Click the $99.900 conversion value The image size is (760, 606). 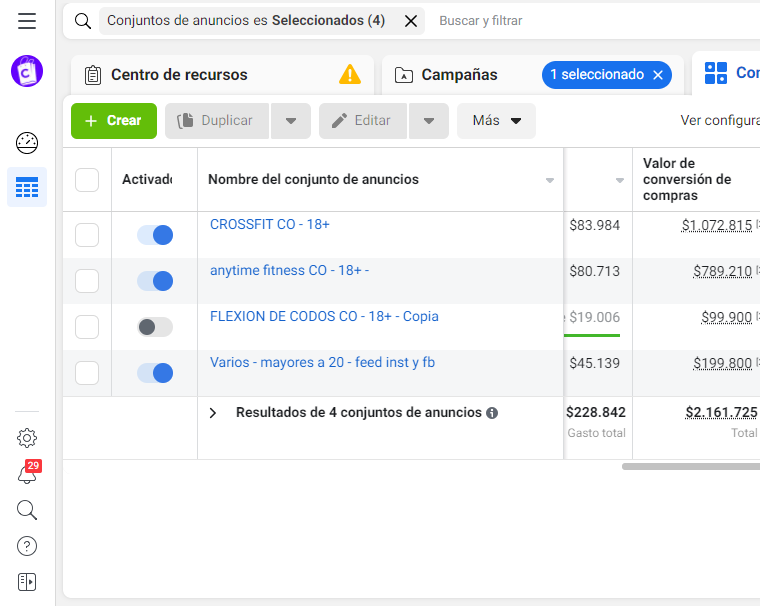(727, 318)
